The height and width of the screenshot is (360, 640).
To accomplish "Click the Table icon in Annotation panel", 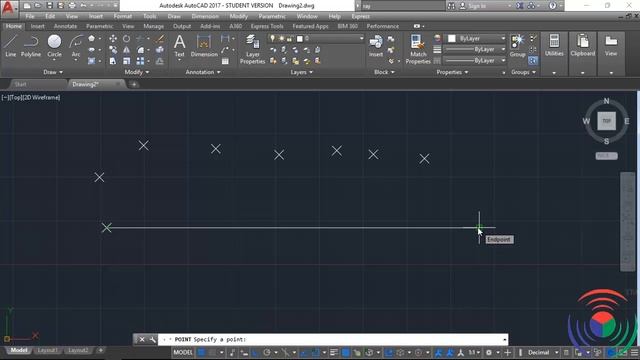I will click(x=225, y=61).
